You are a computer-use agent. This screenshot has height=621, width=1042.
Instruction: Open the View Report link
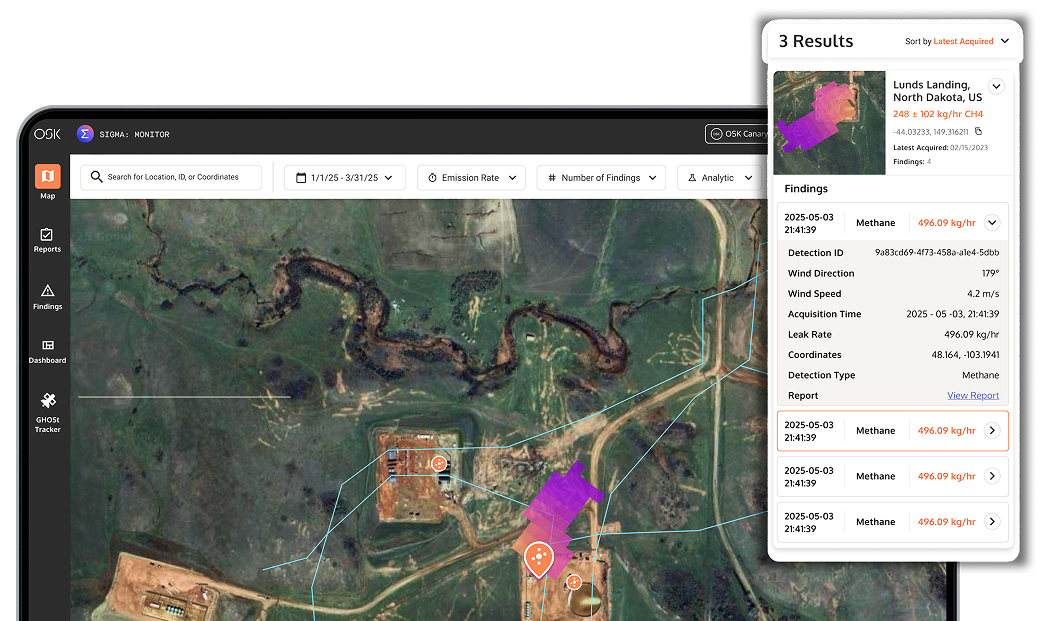coord(973,396)
